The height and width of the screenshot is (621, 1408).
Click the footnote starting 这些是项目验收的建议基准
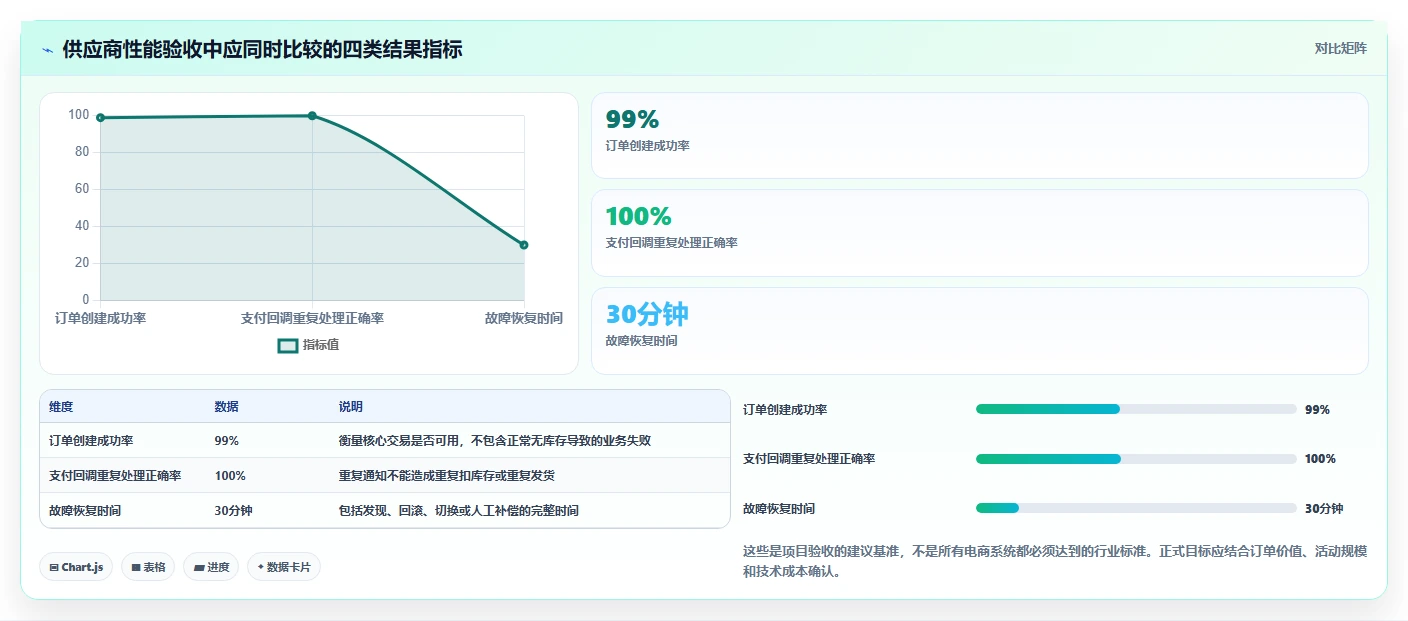tap(1055, 562)
